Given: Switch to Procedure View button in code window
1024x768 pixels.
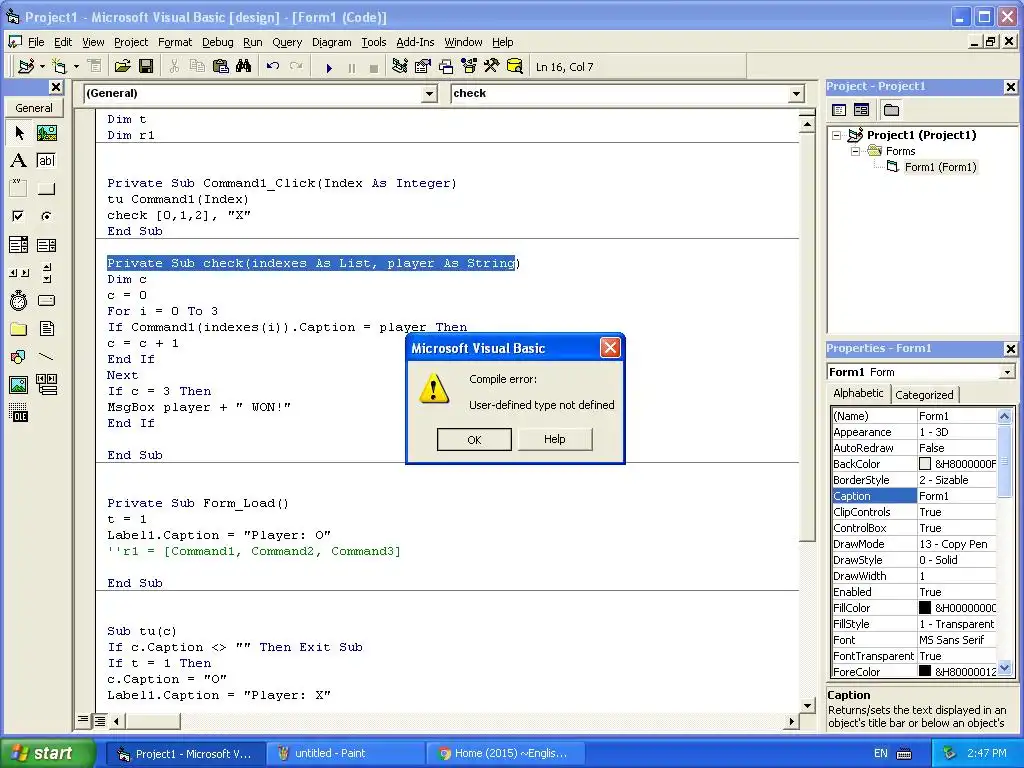Looking at the screenshot, I should (83, 720).
